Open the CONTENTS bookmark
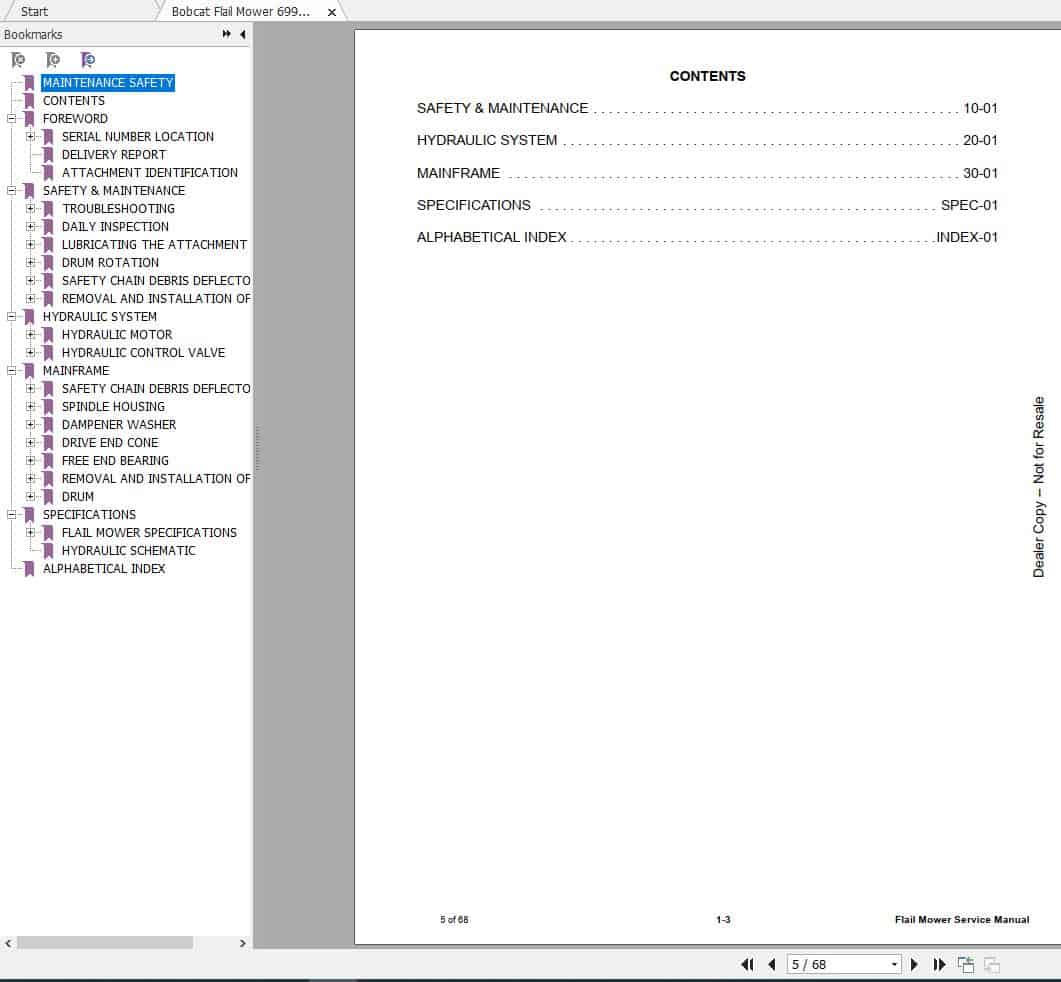Image resolution: width=1061 pixels, height=982 pixels. pos(74,100)
